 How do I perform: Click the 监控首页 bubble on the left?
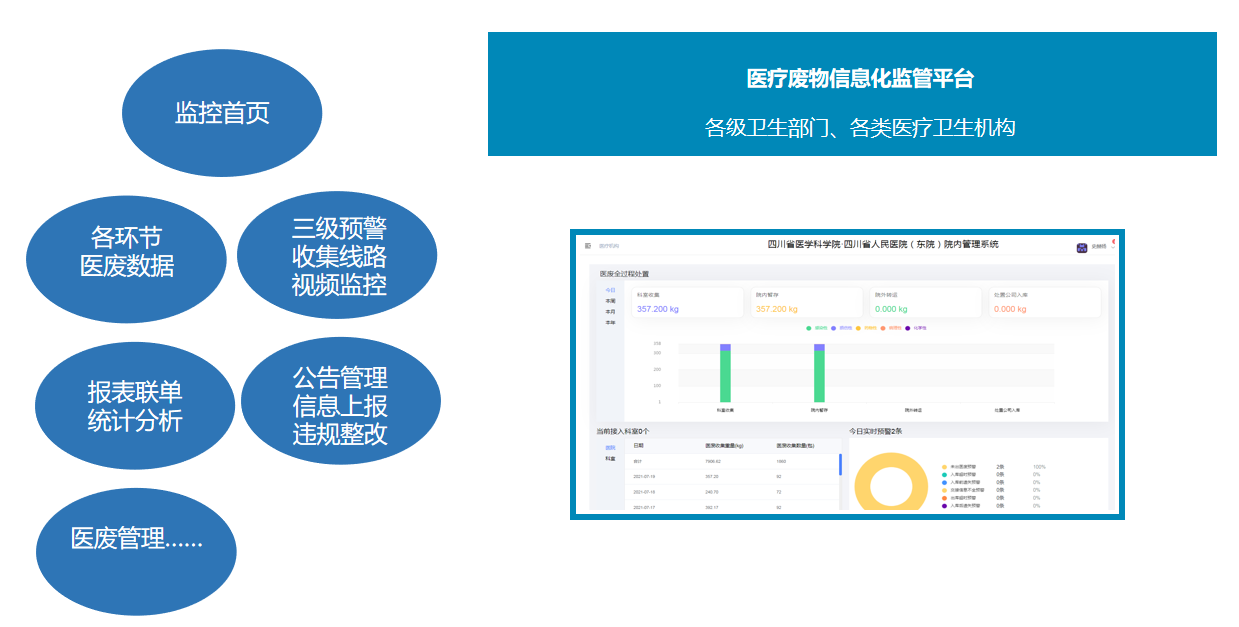(x=221, y=110)
